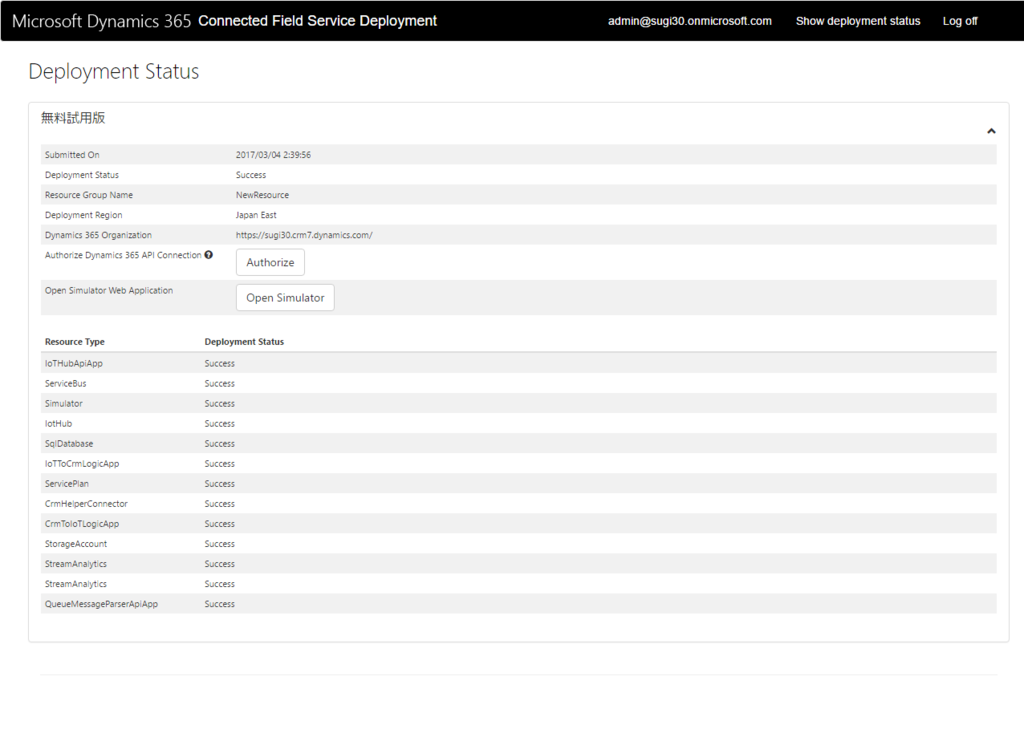Click the Deployment Status column header in table
The height and width of the screenshot is (733, 1024).
[244, 342]
